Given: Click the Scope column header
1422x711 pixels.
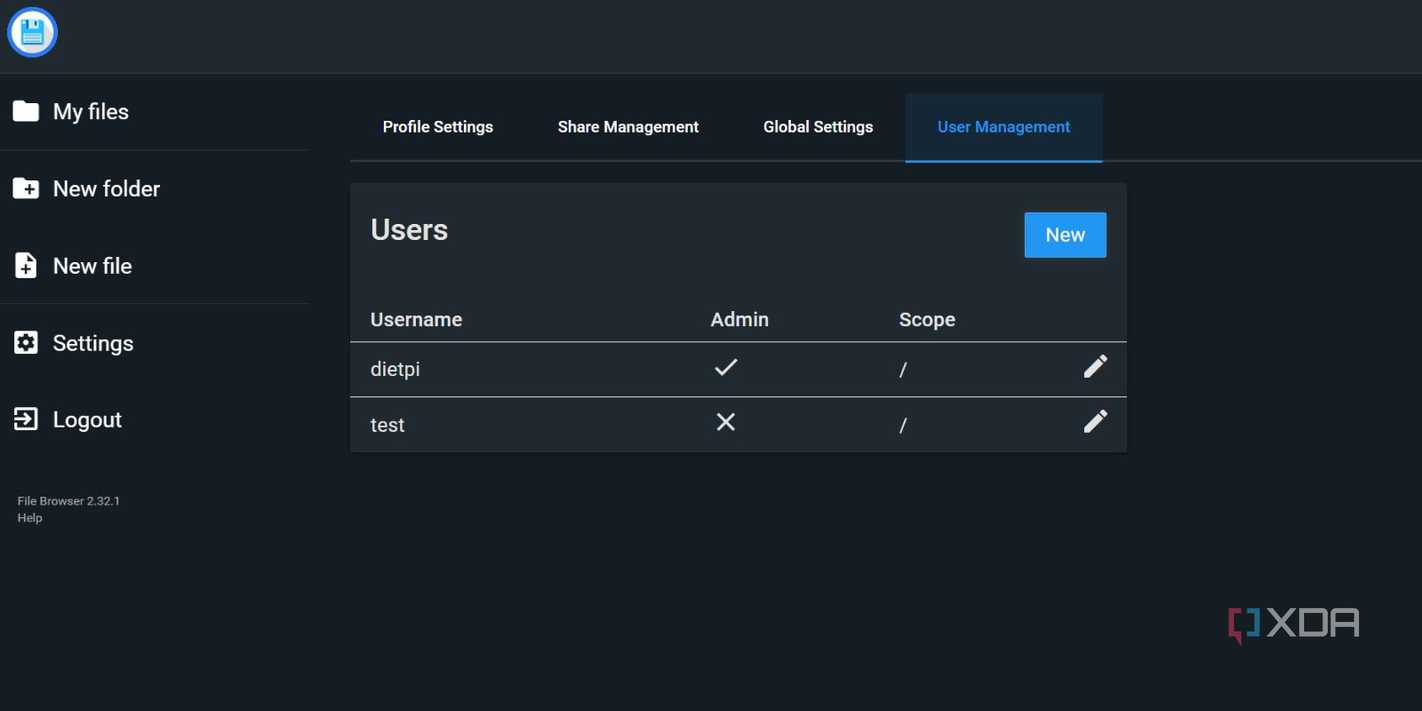Looking at the screenshot, I should (927, 320).
